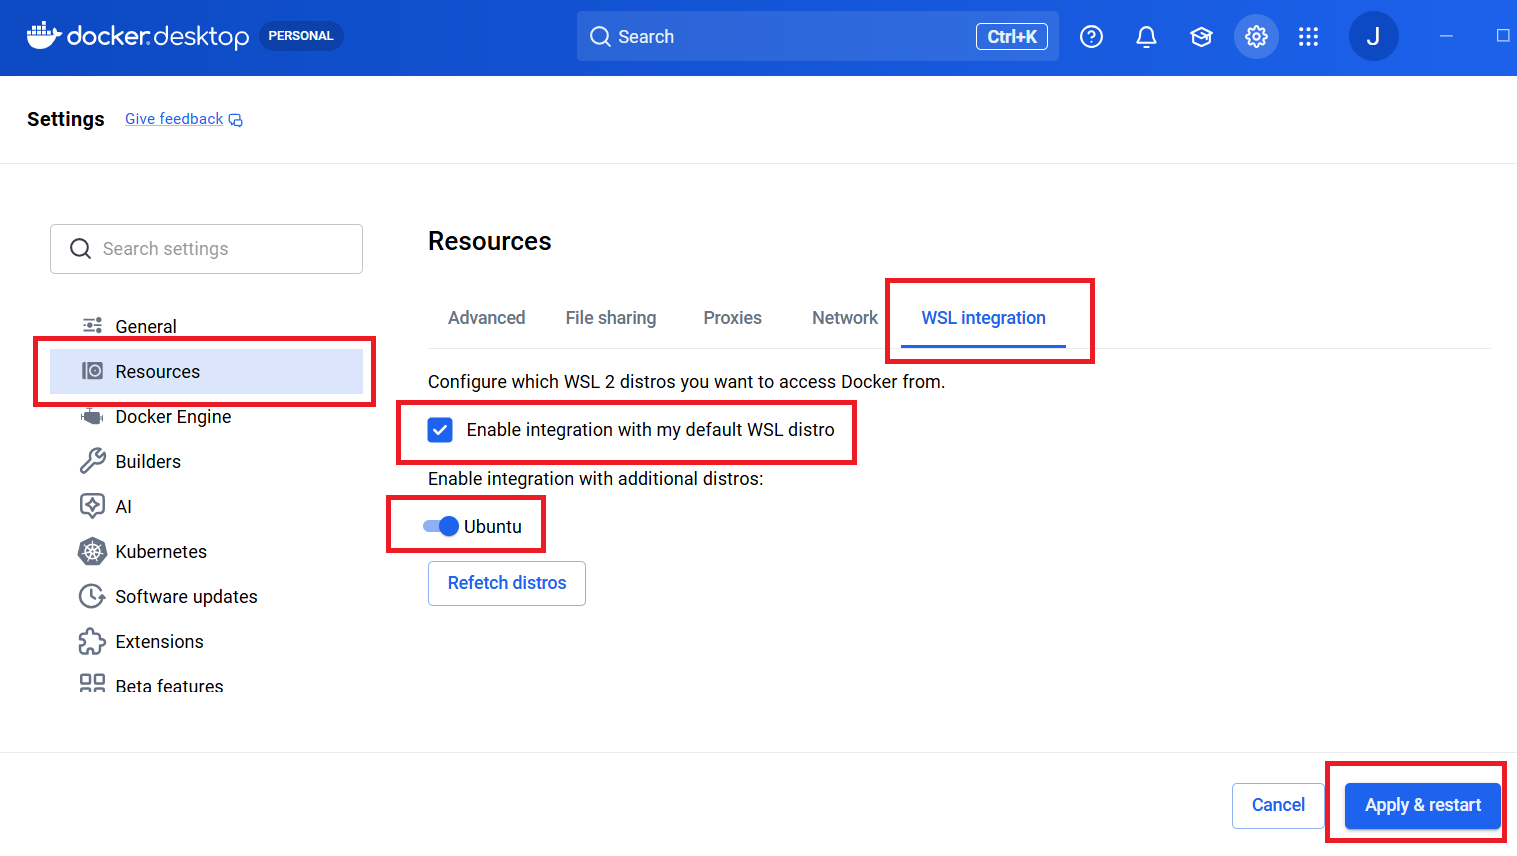This screenshot has height=856, width=1517.
Task: Click the General sliders icon
Action: tap(93, 326)
